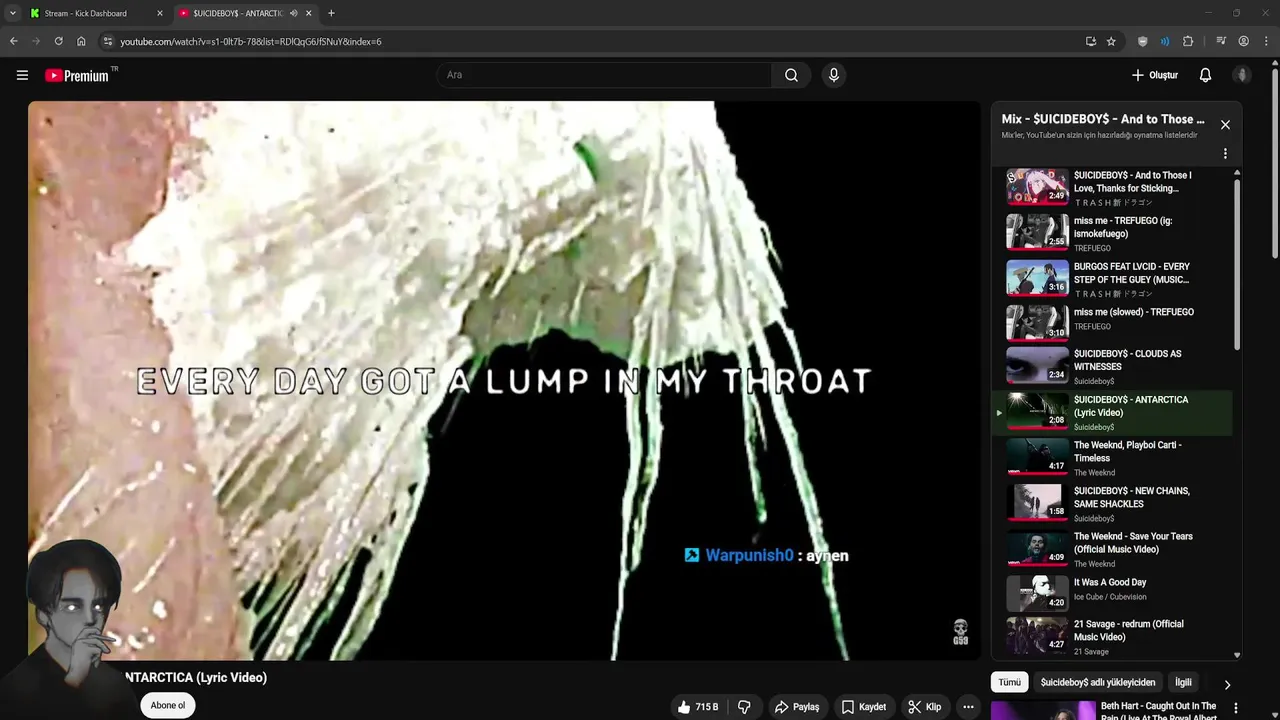Click the search magnifier button
Viewport: 1280px width, 720px height.
pyautogui.click(x=791, y=75)
